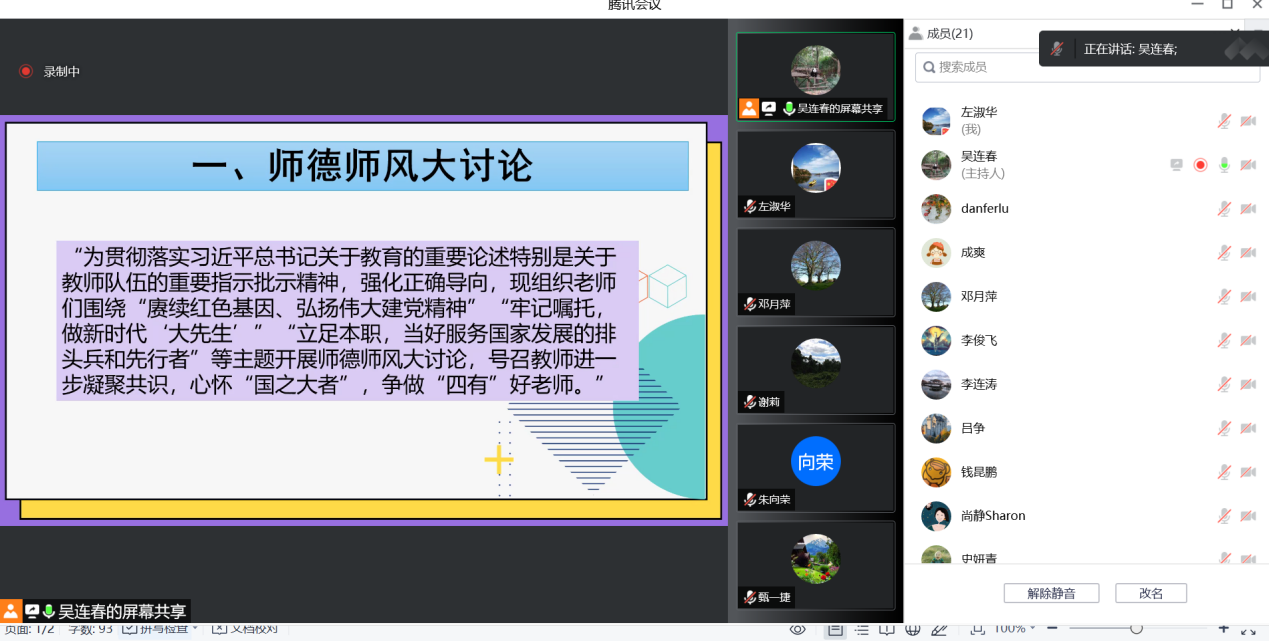Toggle the microphone for 左淑华 in the member list
This screenshot has width=1269, height=641.
point(1224,121)
